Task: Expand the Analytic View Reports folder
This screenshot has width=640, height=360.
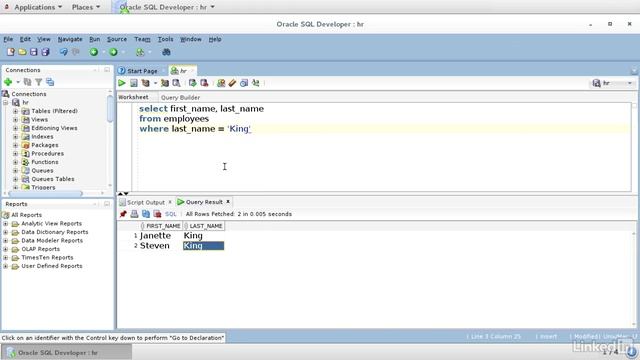Action: tap(6, 224)
